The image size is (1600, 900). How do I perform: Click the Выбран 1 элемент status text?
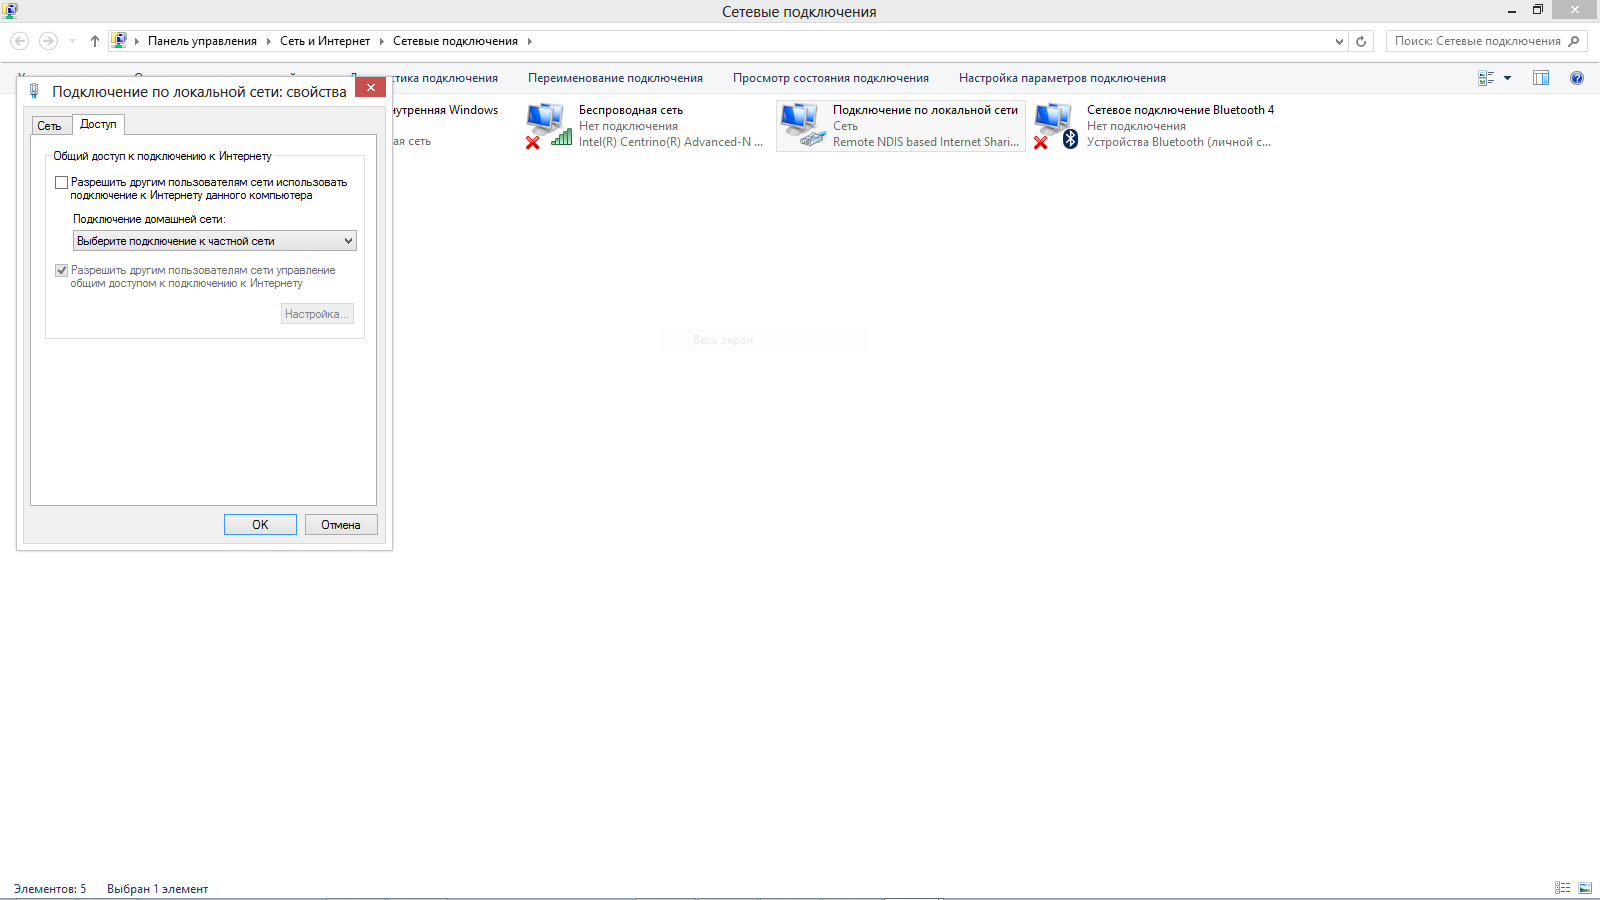158,889
